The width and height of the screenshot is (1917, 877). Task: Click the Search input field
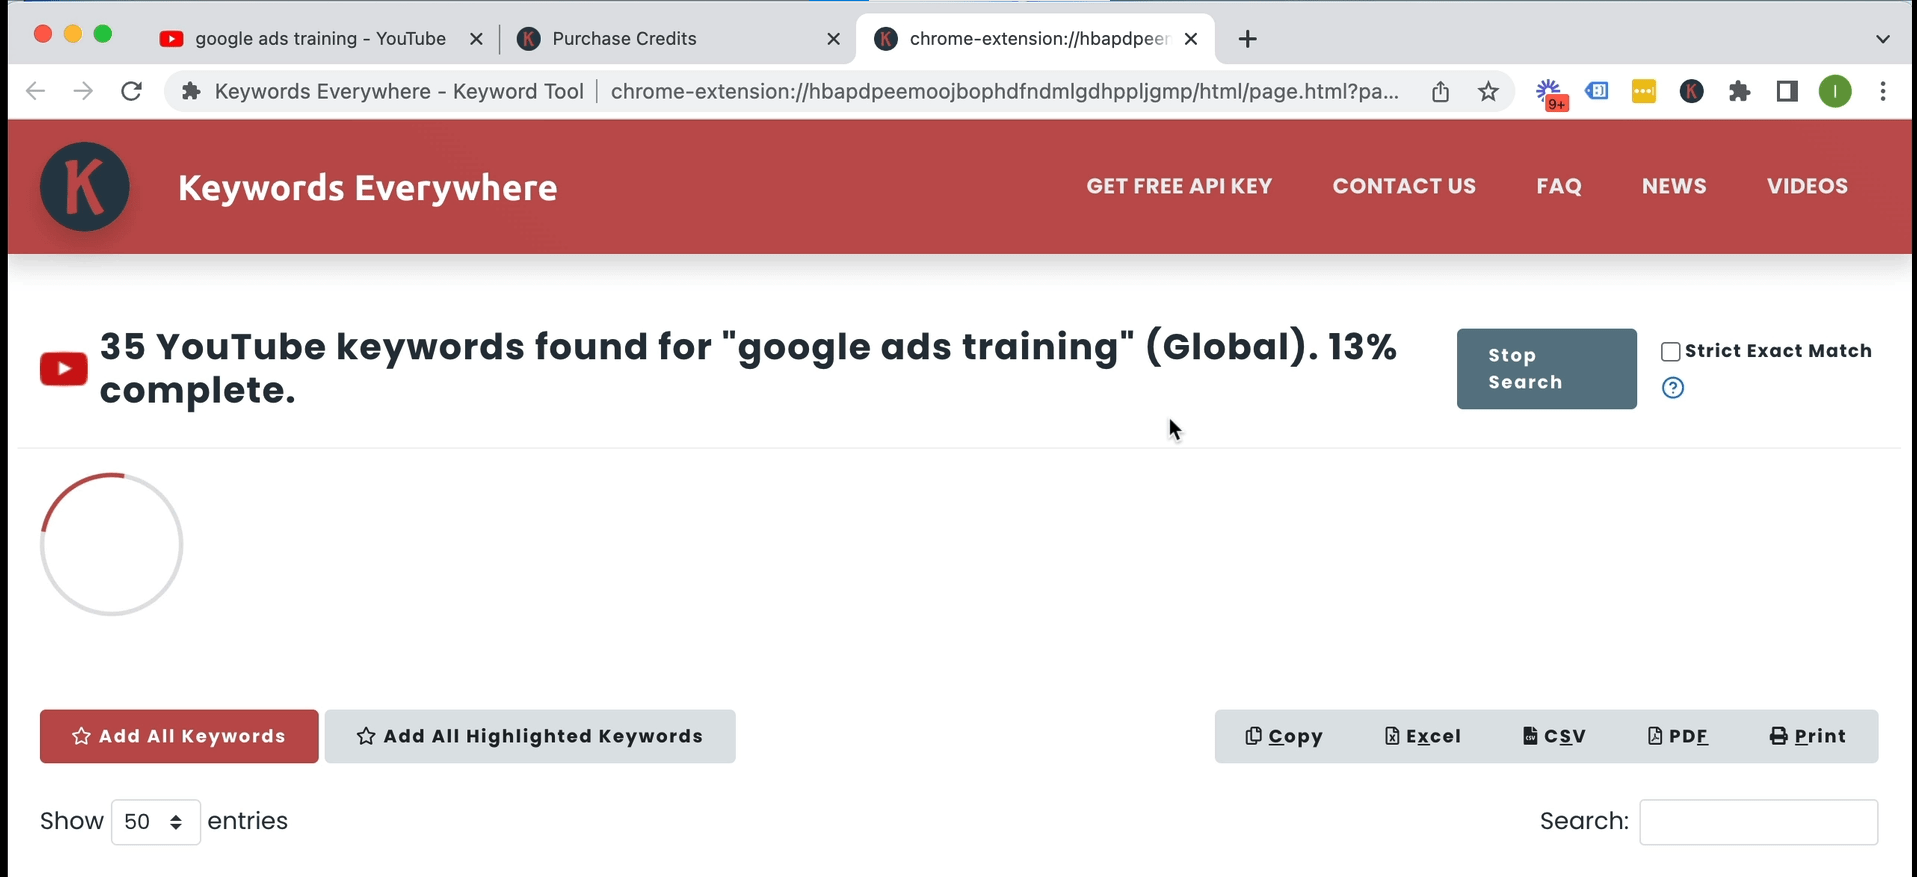[1758, 822]
